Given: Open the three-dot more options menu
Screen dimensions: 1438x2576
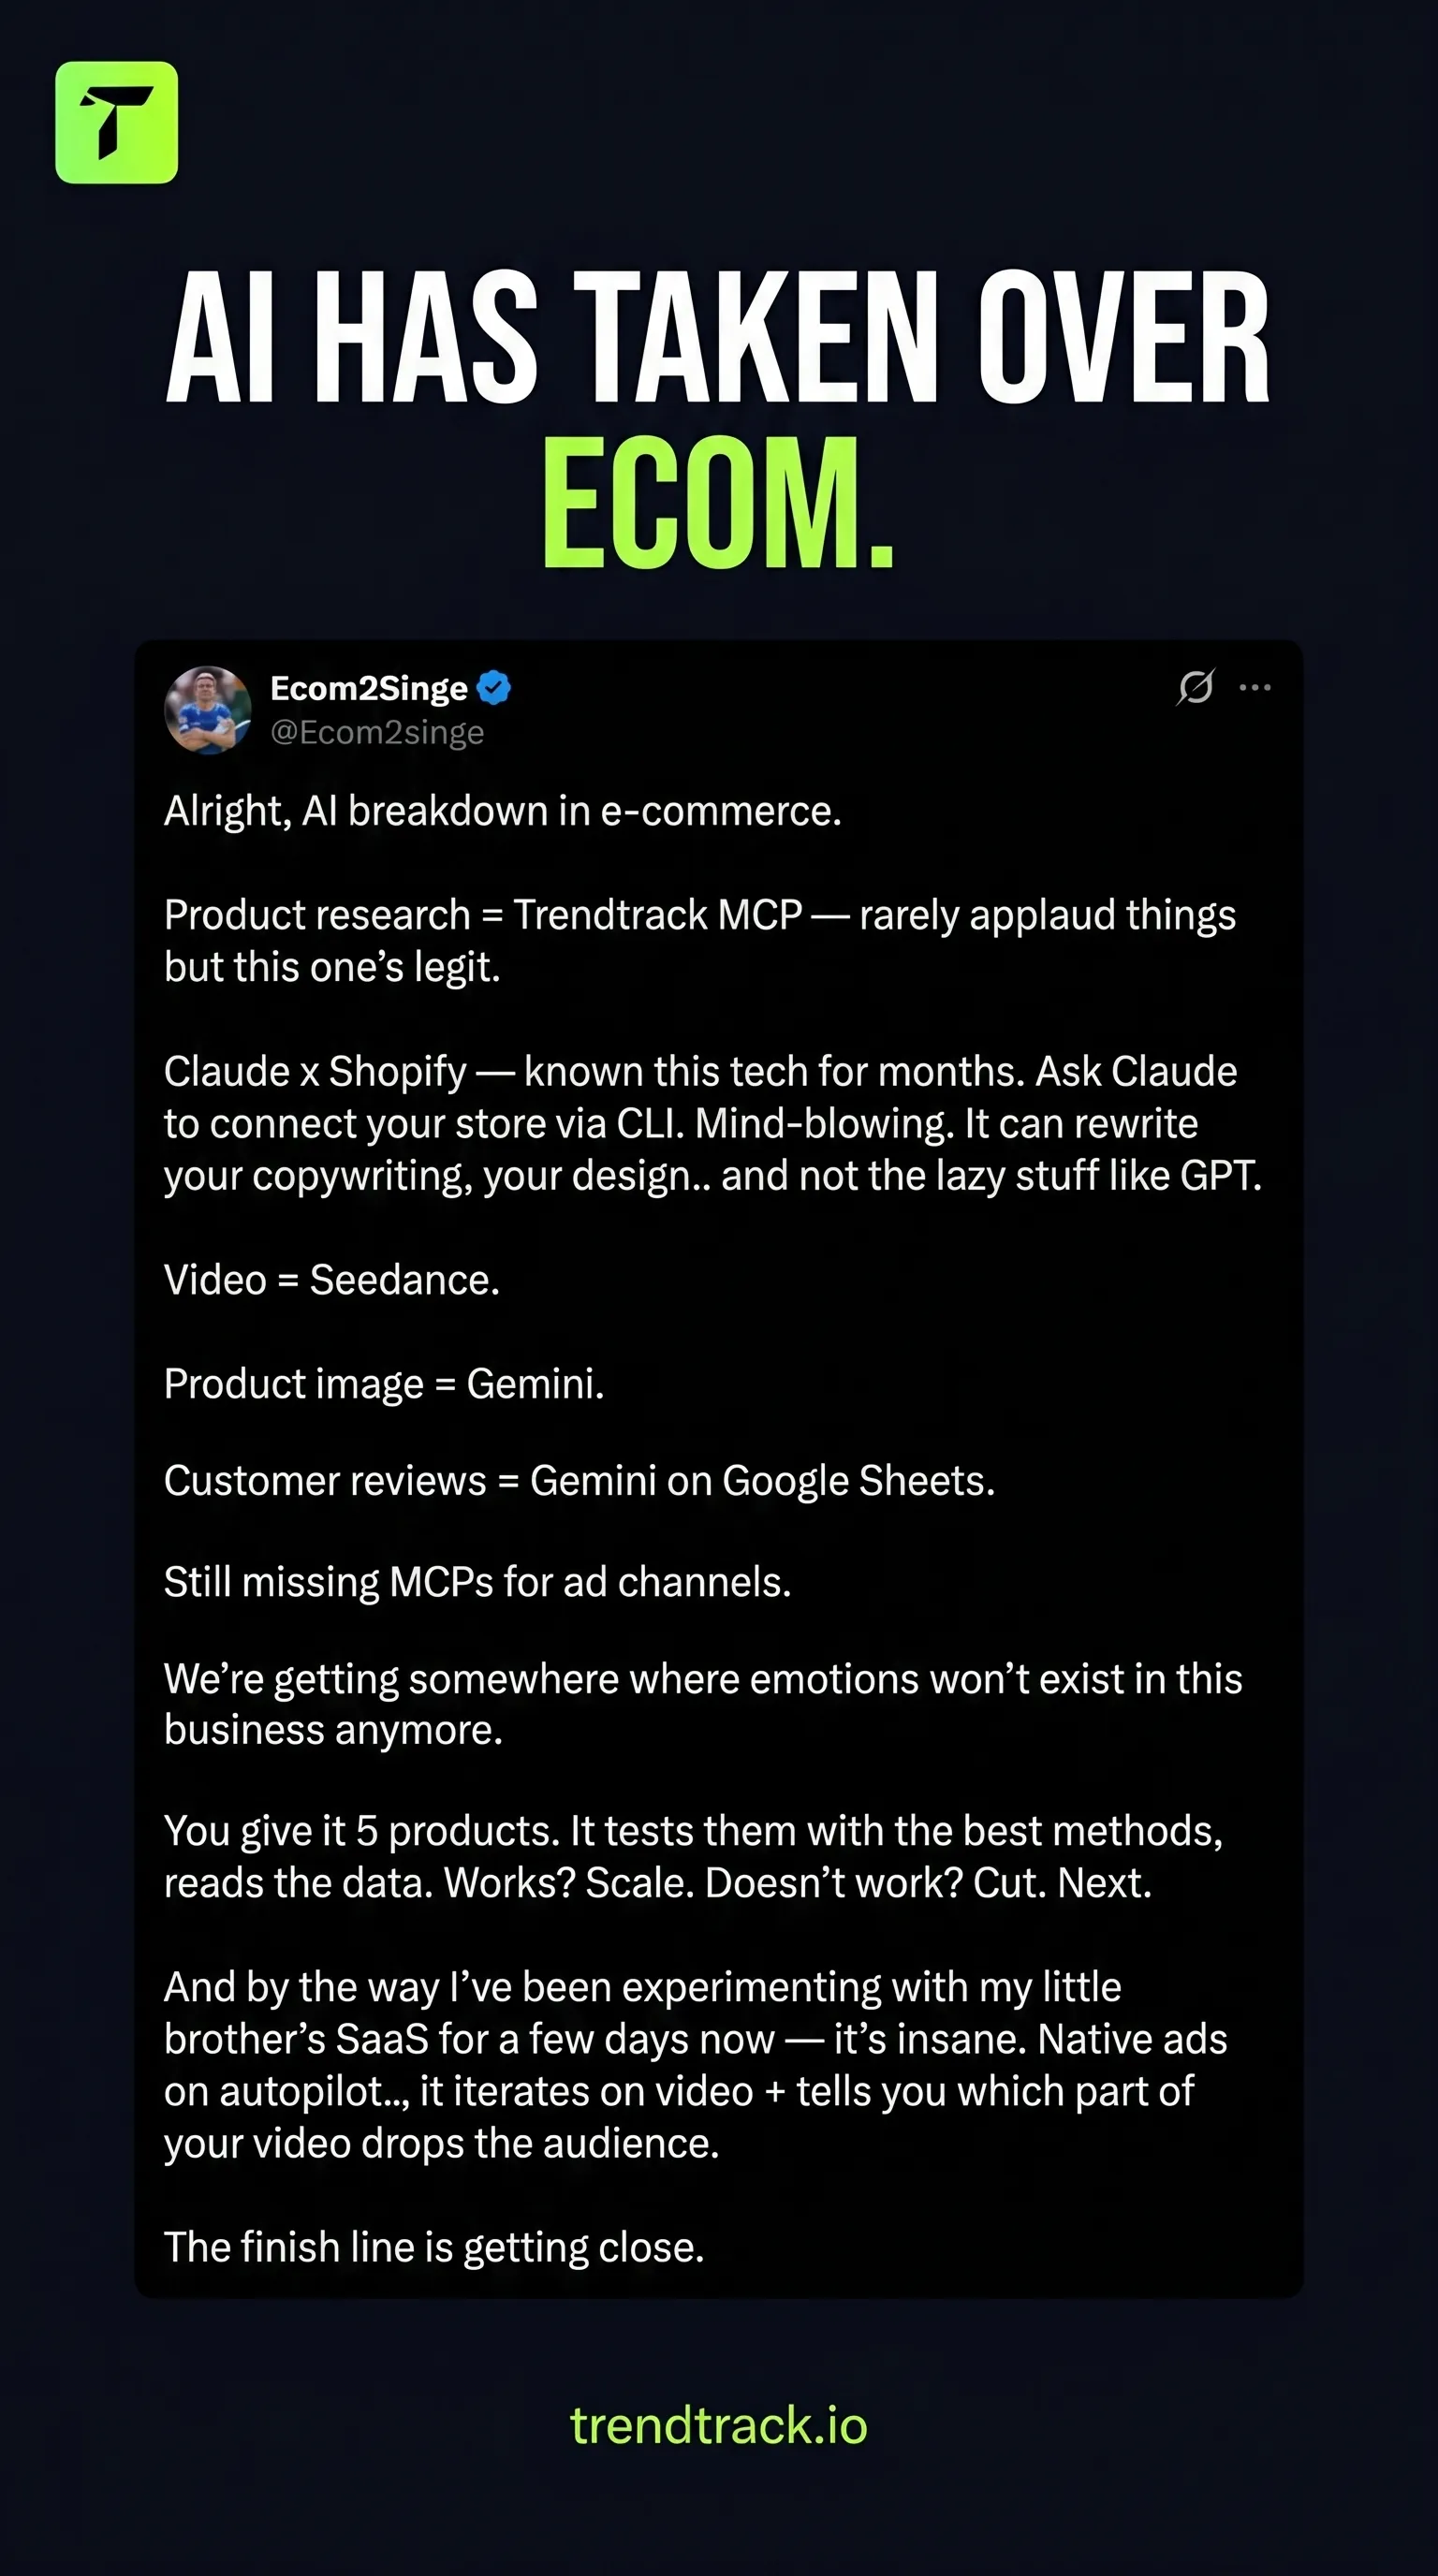Looking at the screenshot, I should tap(1255, 687).
